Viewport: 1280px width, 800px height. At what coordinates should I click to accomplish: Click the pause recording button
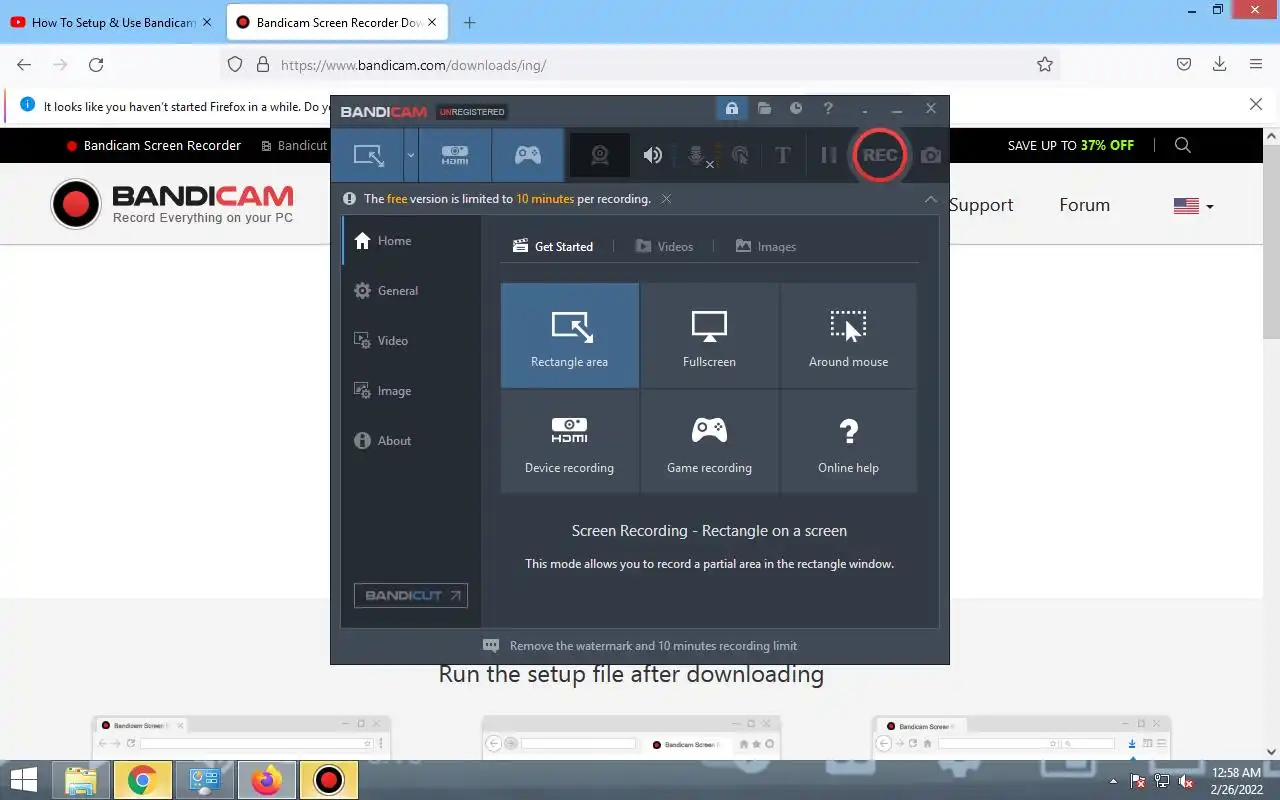click(x=828, y=155)
